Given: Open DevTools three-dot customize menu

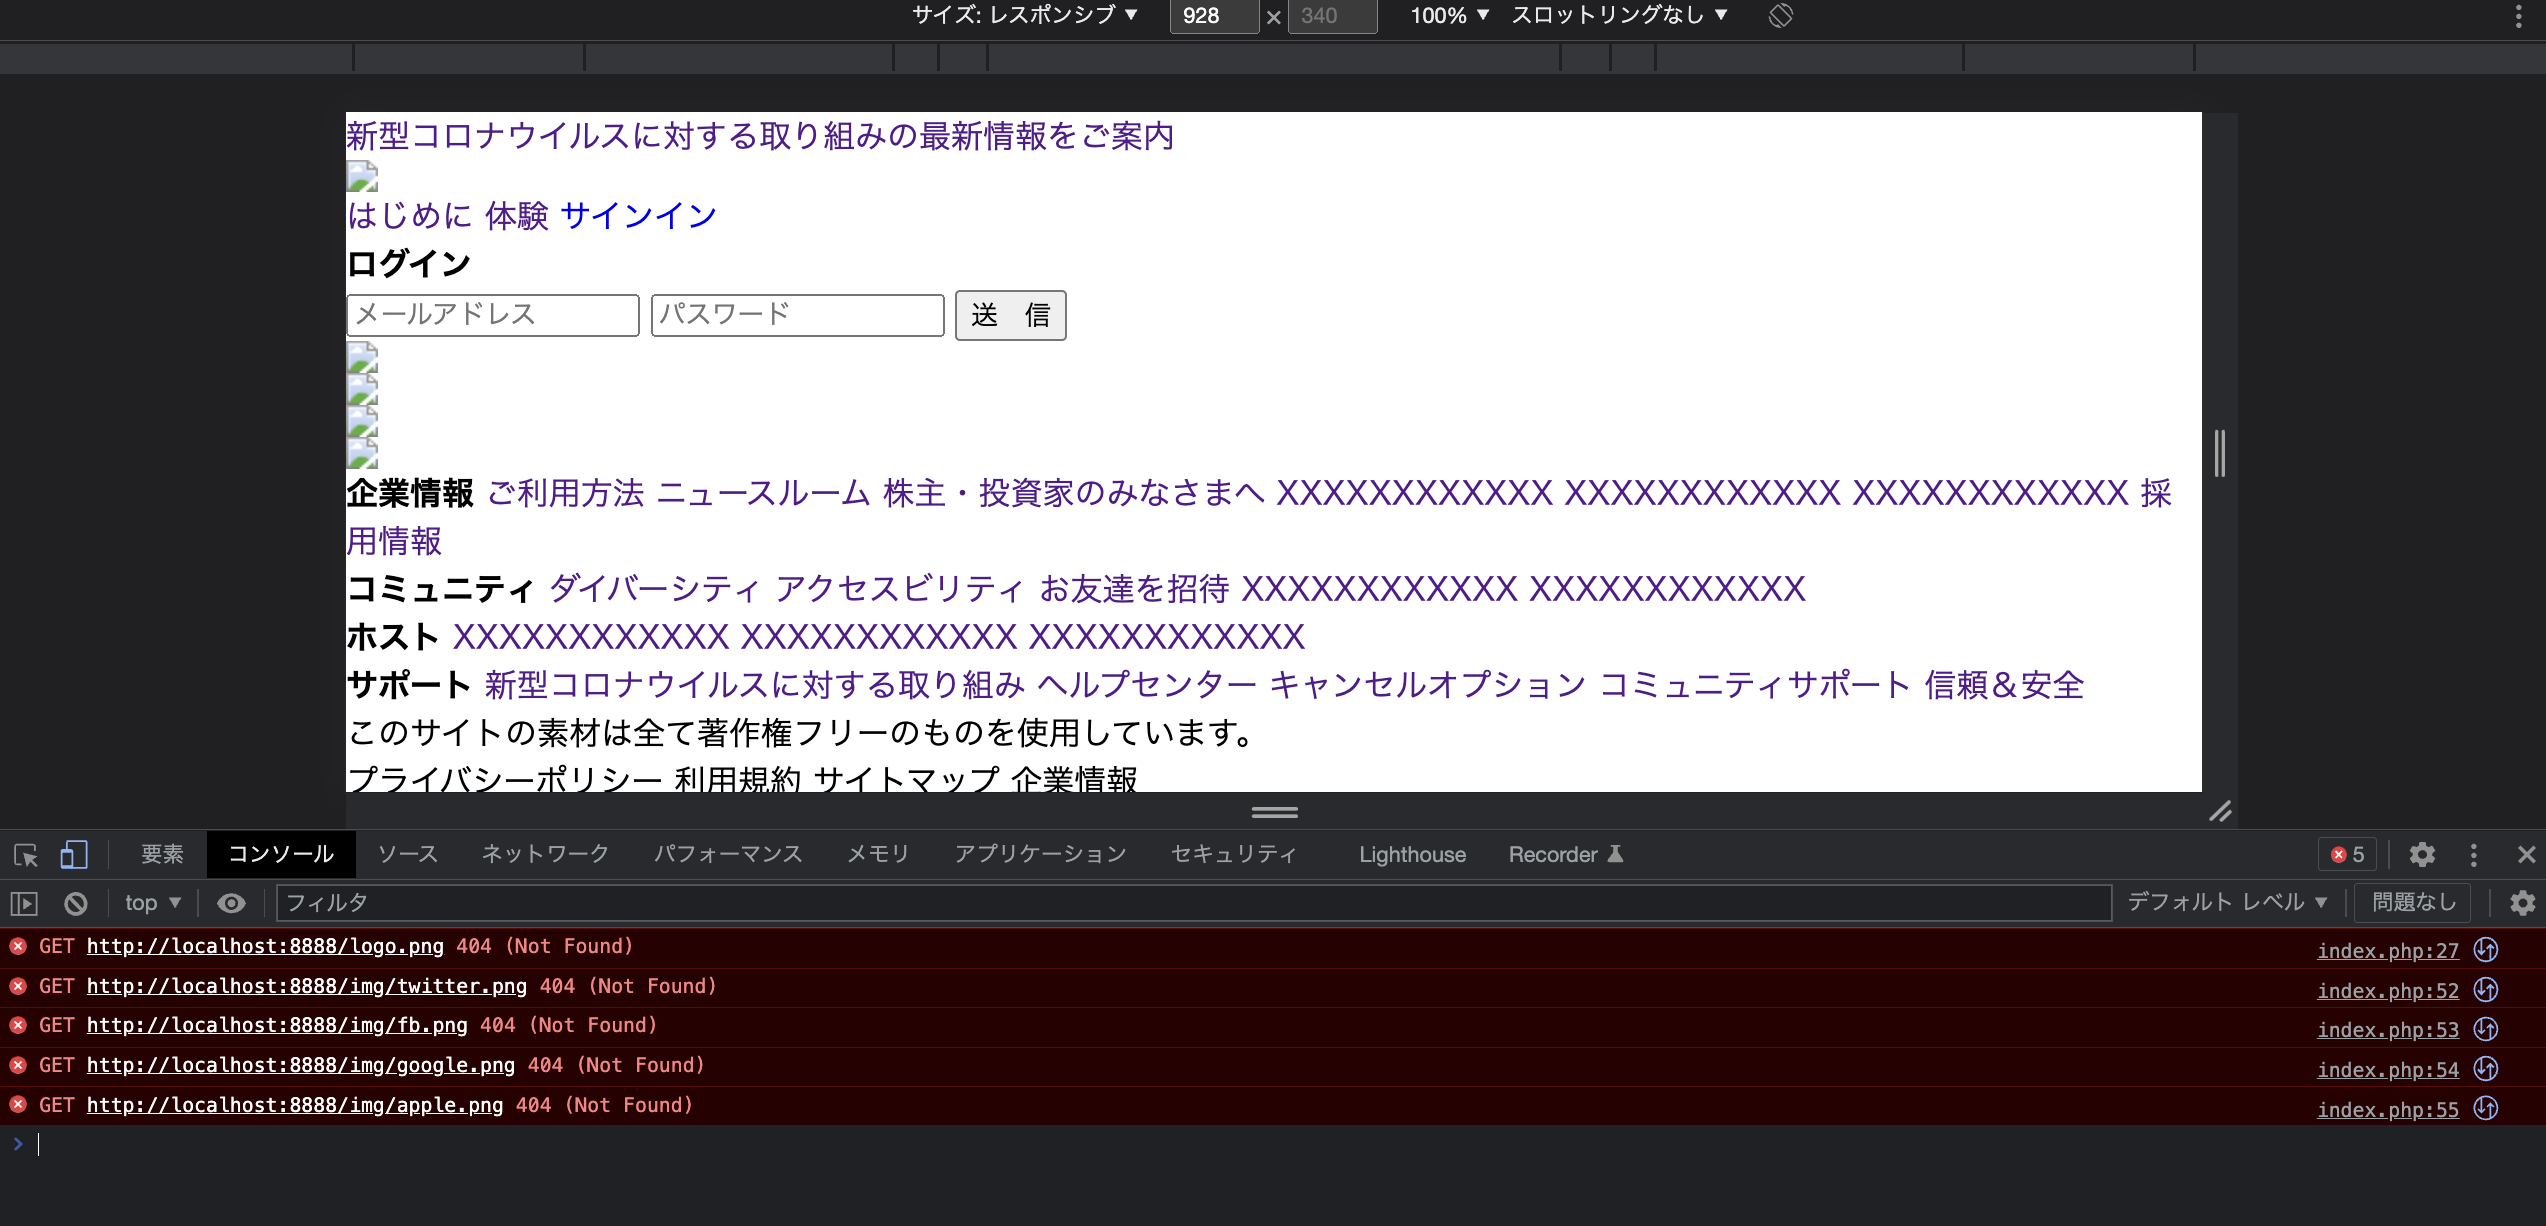Looking at the screenshot, I should (x=2474, y=855).
